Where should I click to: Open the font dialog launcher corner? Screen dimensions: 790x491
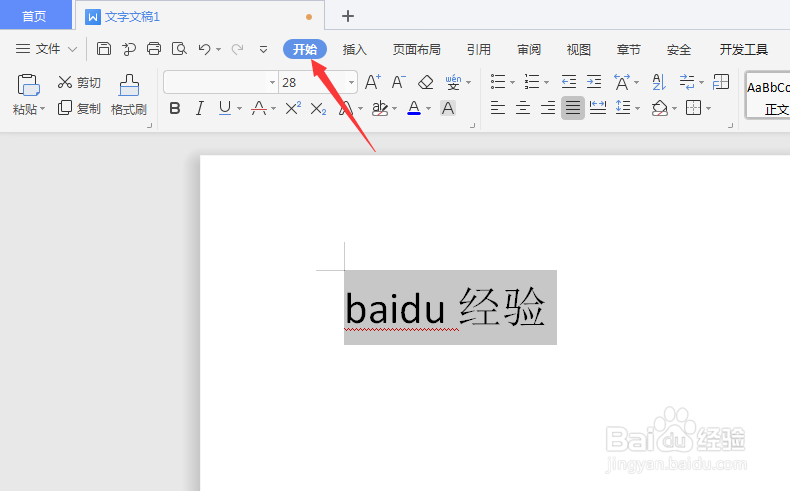point(473,125)
